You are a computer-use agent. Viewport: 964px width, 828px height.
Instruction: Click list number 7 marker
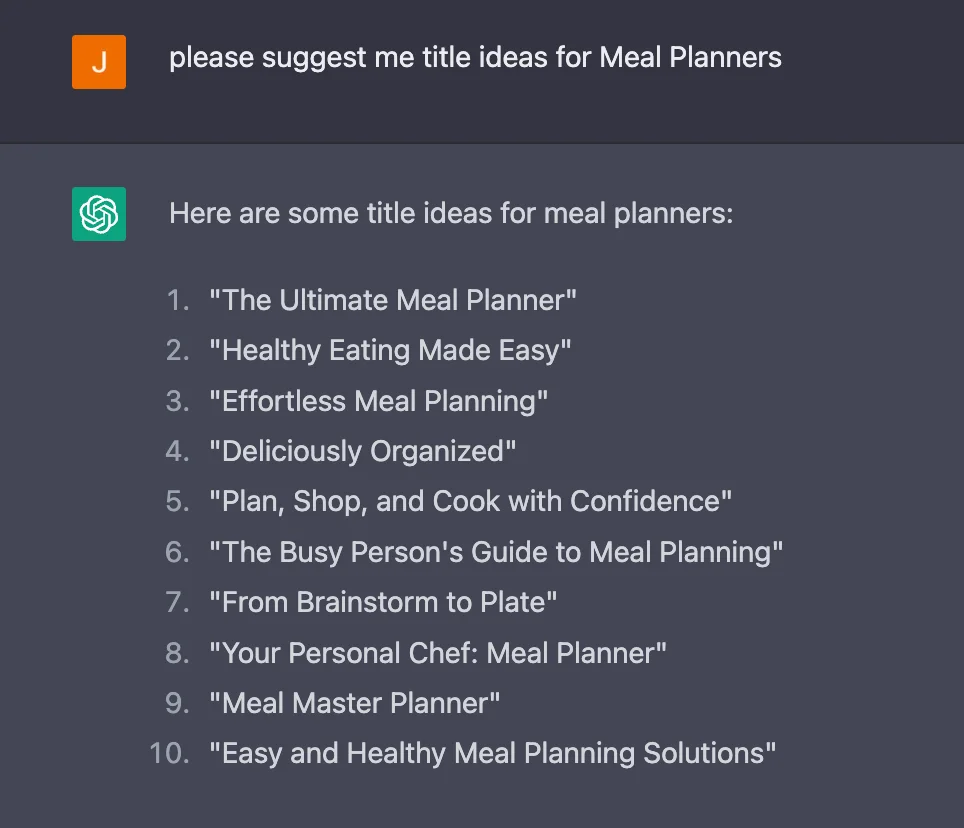click(x=178, y=602)
